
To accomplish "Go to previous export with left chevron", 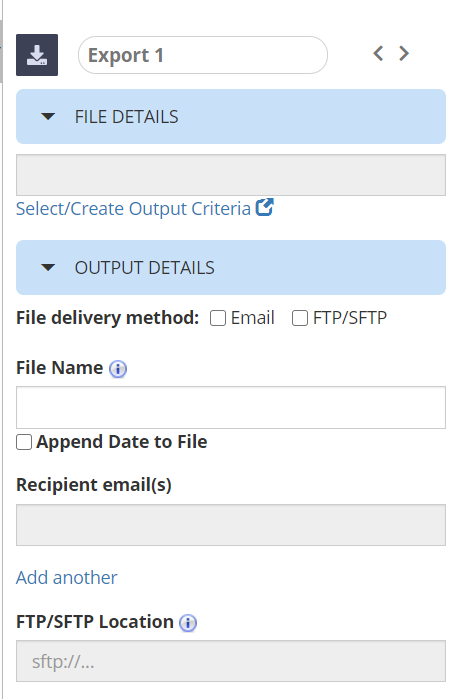I will point(378,53).
